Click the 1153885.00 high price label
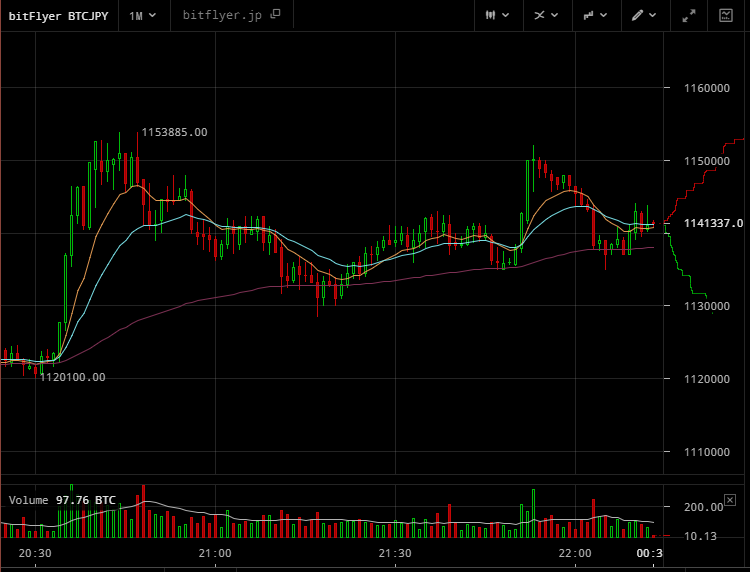Image resolution: width=750 pixels, height=572 pixels. click(x=175, y=132)
